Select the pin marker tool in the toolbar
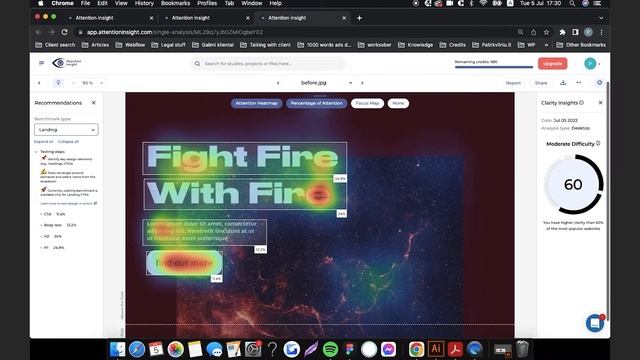The height and width of the screenshot is (360, 640). point(58,83)
